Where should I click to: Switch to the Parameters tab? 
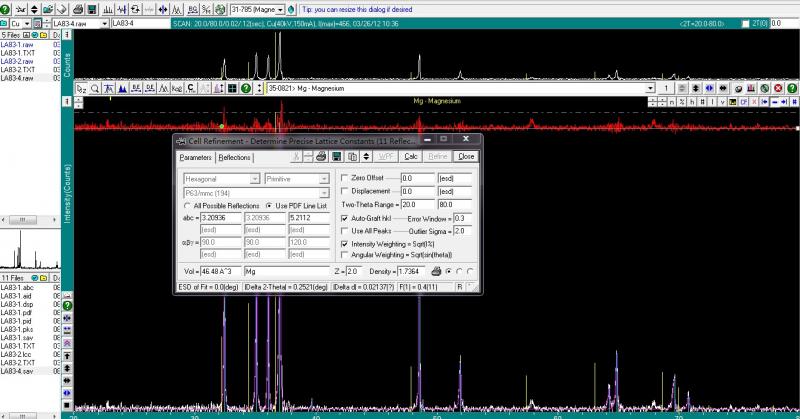(x=196, y=157)
